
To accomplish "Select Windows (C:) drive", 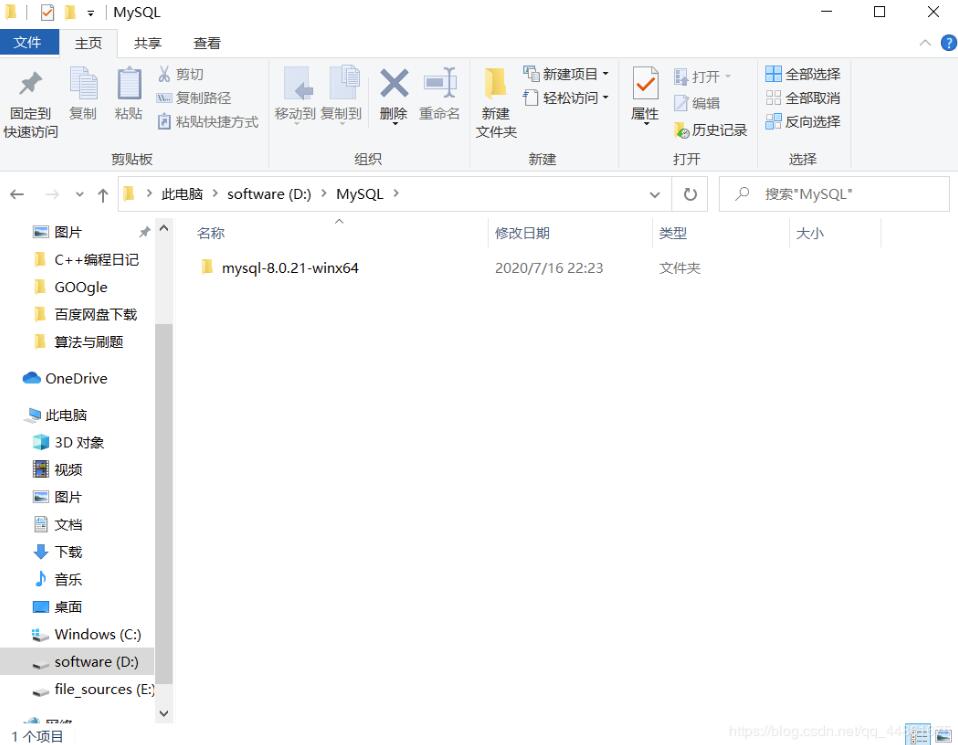I will 86,634.
